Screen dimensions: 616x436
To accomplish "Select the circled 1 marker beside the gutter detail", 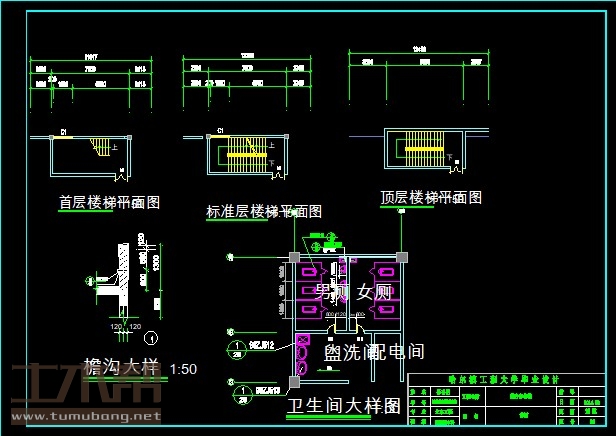I will point(151,338).
